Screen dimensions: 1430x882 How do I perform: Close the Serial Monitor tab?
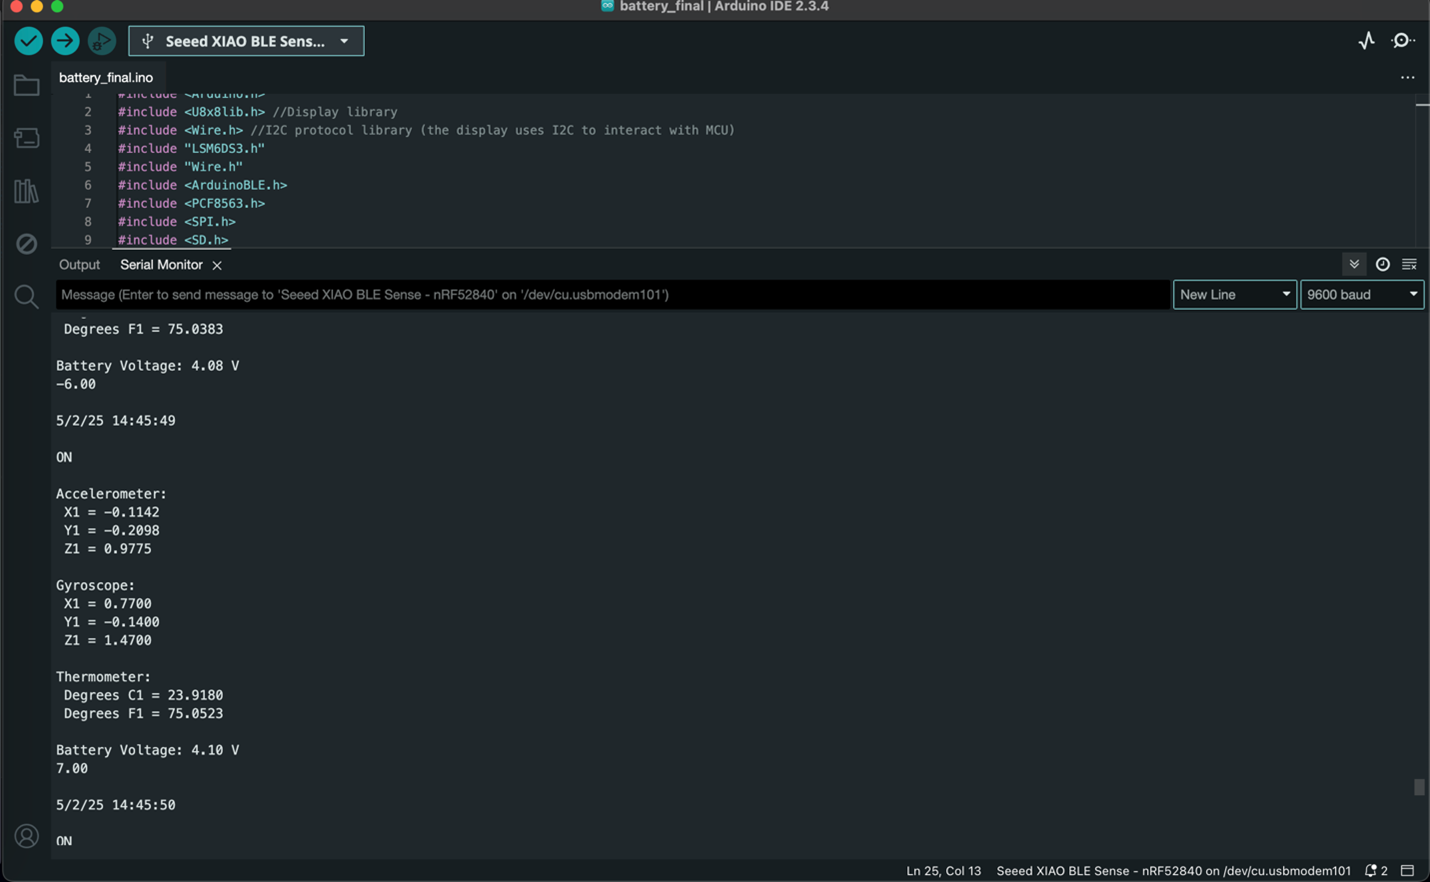(217, 265)
